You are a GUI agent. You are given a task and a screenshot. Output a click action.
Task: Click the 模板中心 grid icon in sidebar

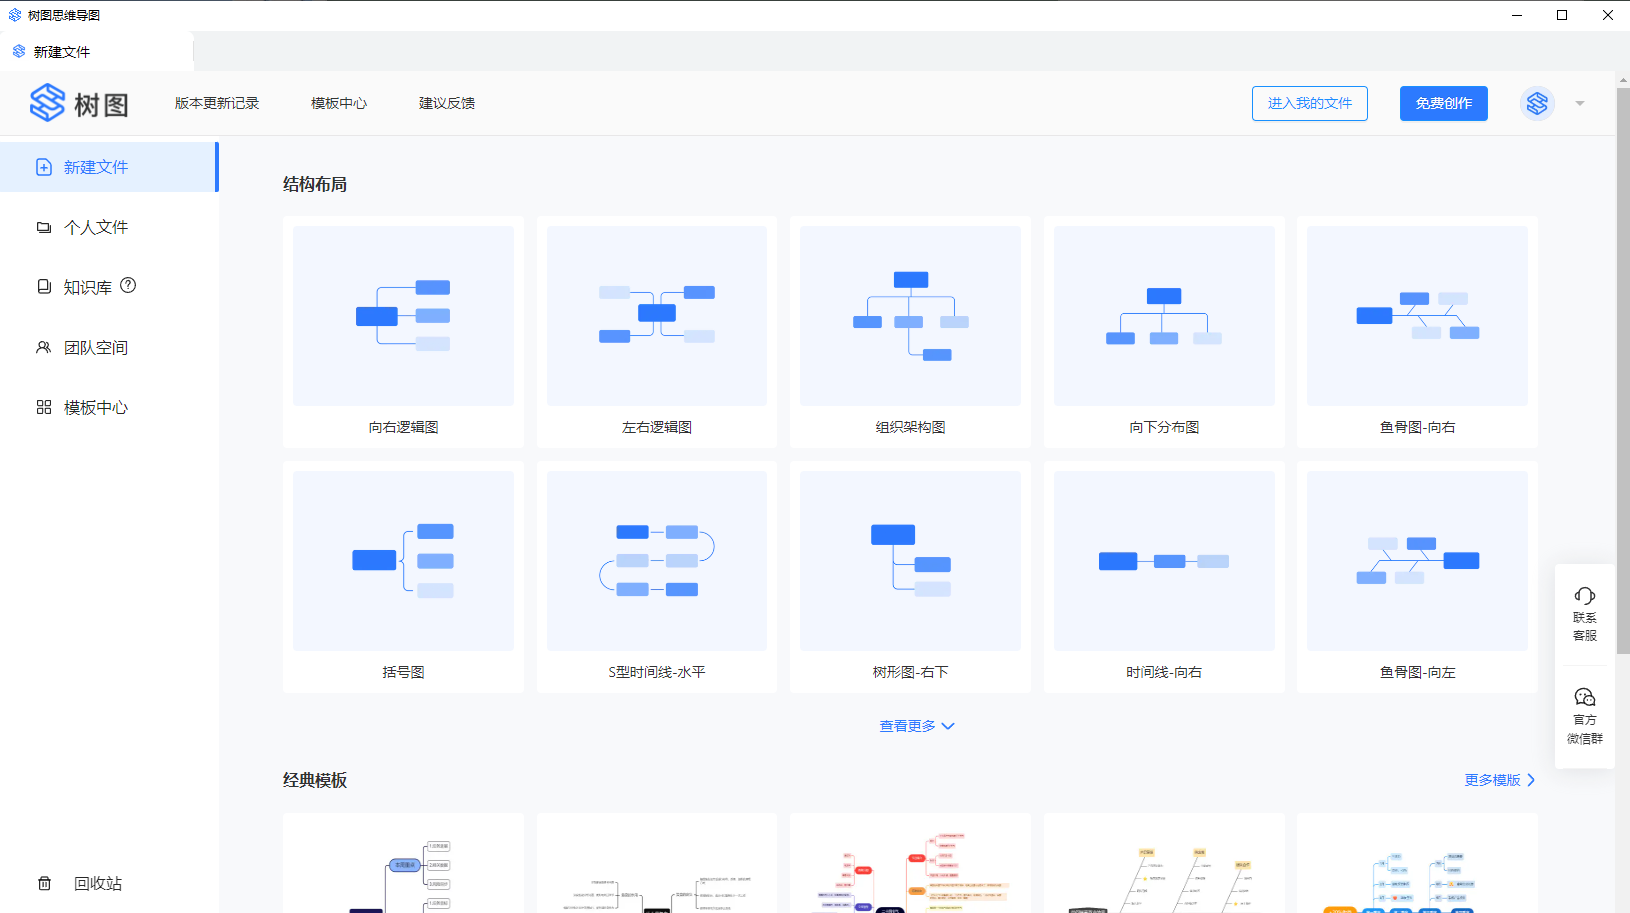pos(44,408)
